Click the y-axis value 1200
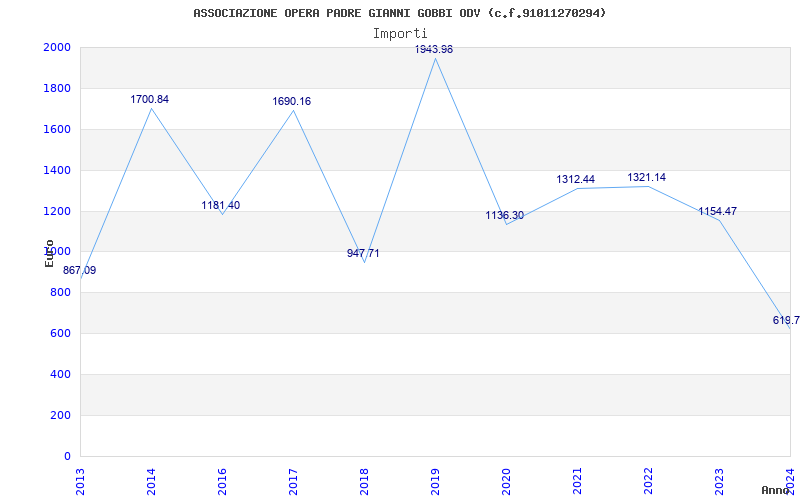The image size is (800, 500). click(56, 211)
